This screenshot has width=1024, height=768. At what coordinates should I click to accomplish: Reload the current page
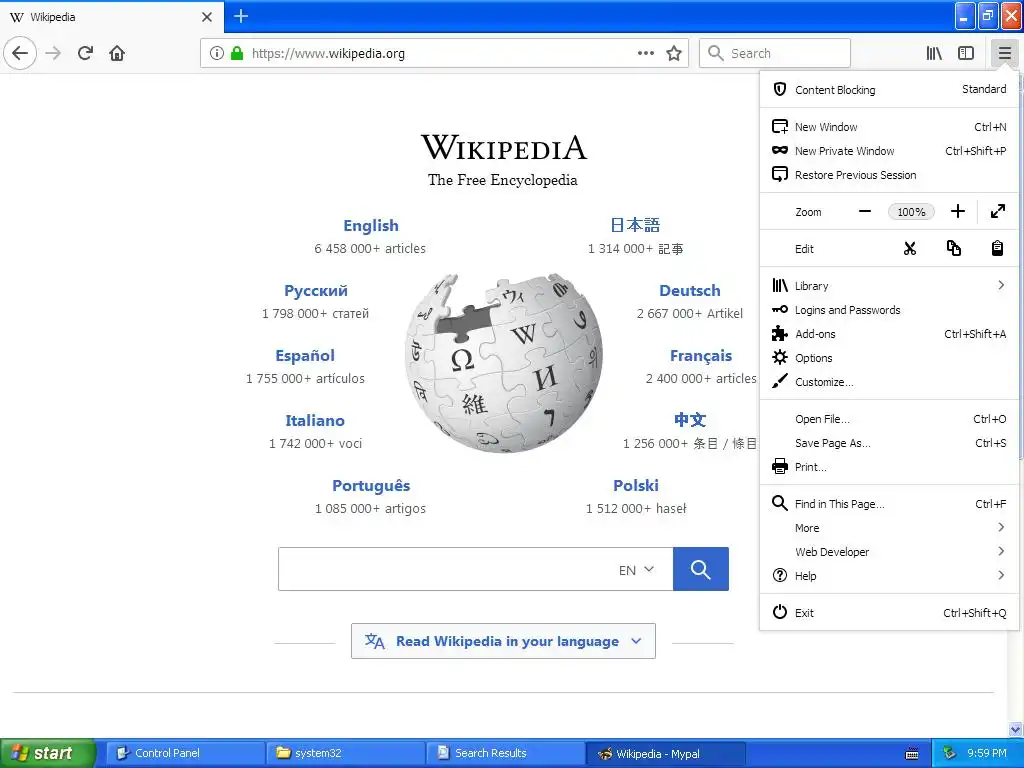85,53
